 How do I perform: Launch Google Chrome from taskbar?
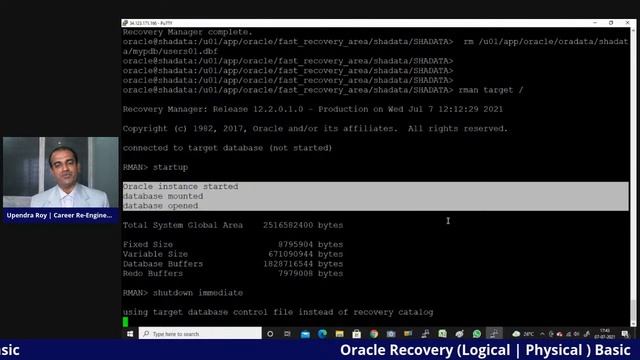point(374,334)
